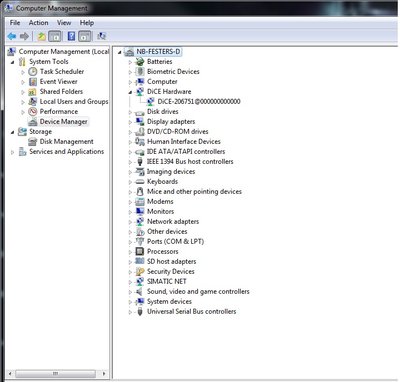Expand the Services and Applications node

(13, 152)
